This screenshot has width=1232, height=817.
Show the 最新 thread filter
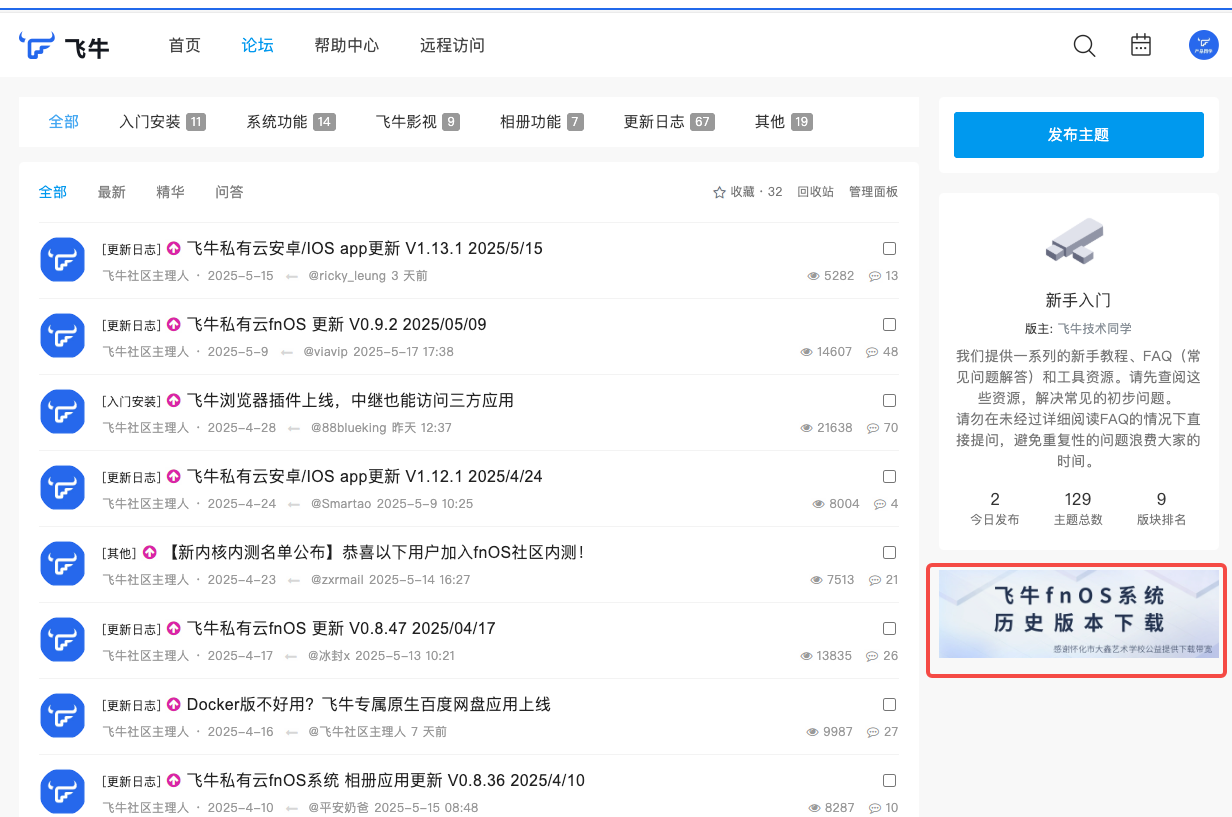(x=112, y=192)
